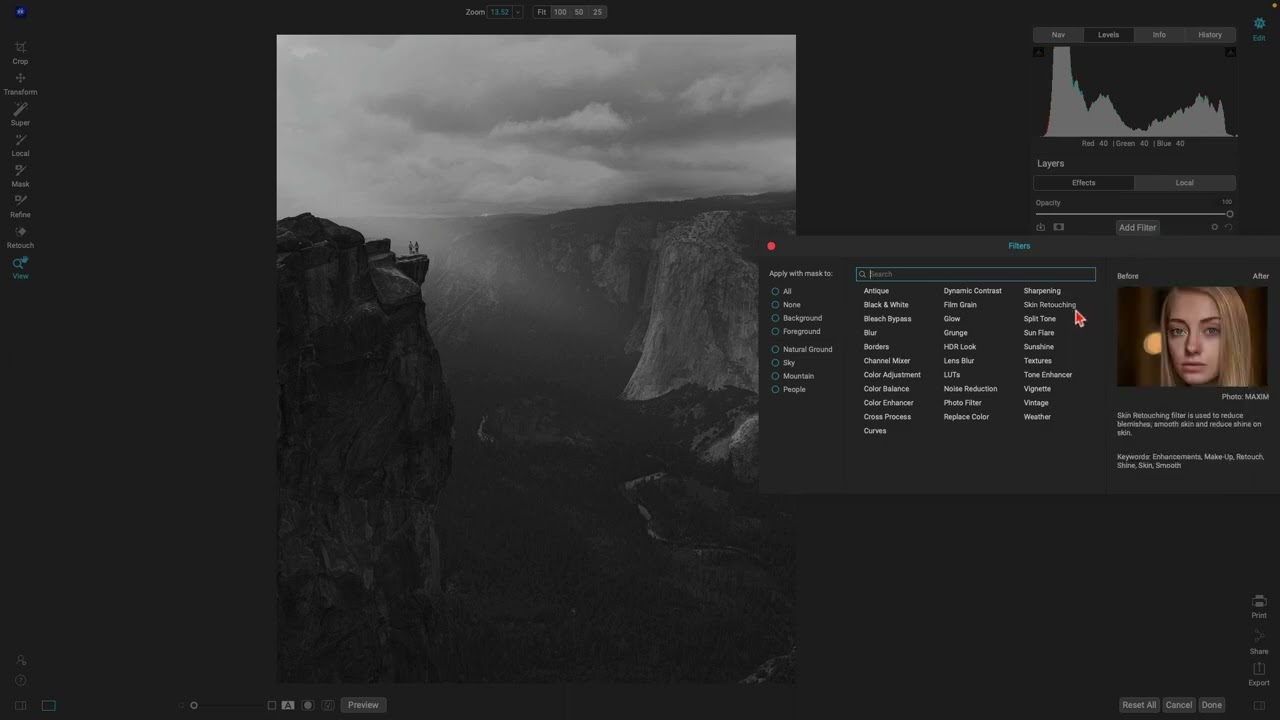Select the Refine tool
Viewport: 1280px width, 720px height.
click(20, 206)
